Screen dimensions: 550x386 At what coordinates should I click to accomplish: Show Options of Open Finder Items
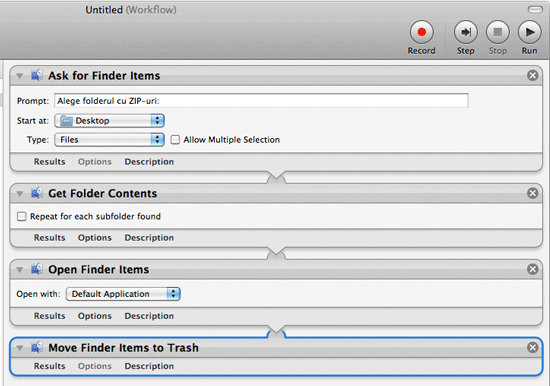click(95, 316)
